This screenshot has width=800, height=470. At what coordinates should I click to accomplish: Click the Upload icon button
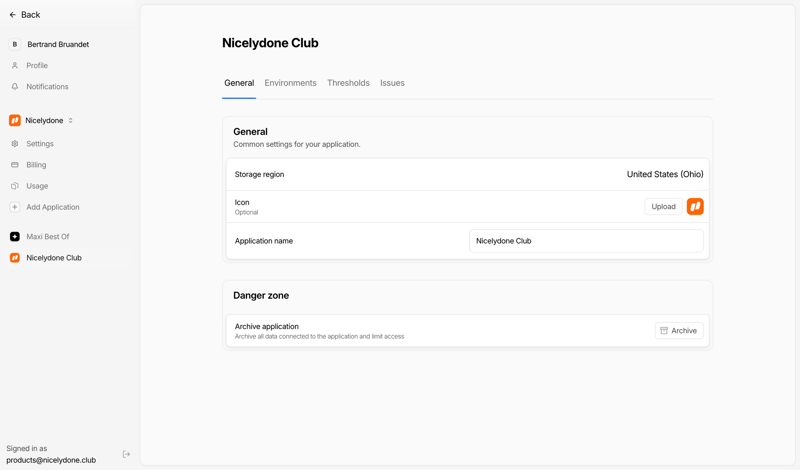663,207
